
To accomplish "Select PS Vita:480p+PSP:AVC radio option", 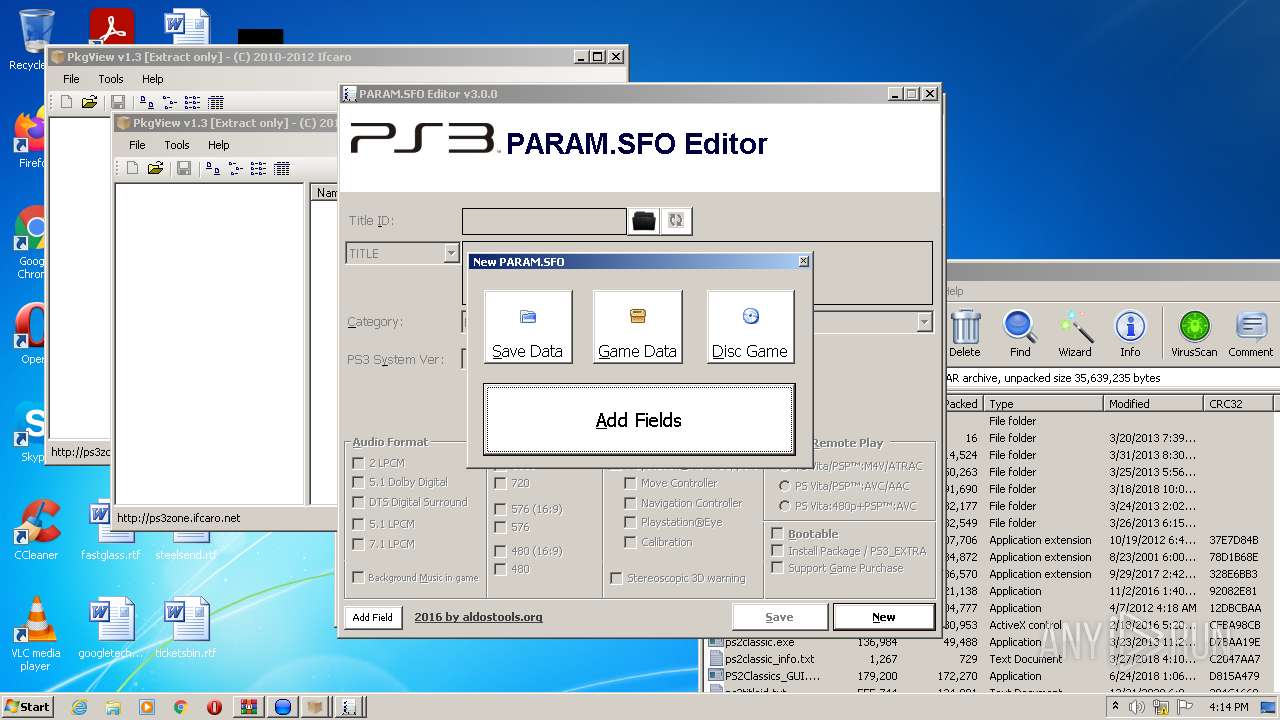I will click(x=785, y=506).
